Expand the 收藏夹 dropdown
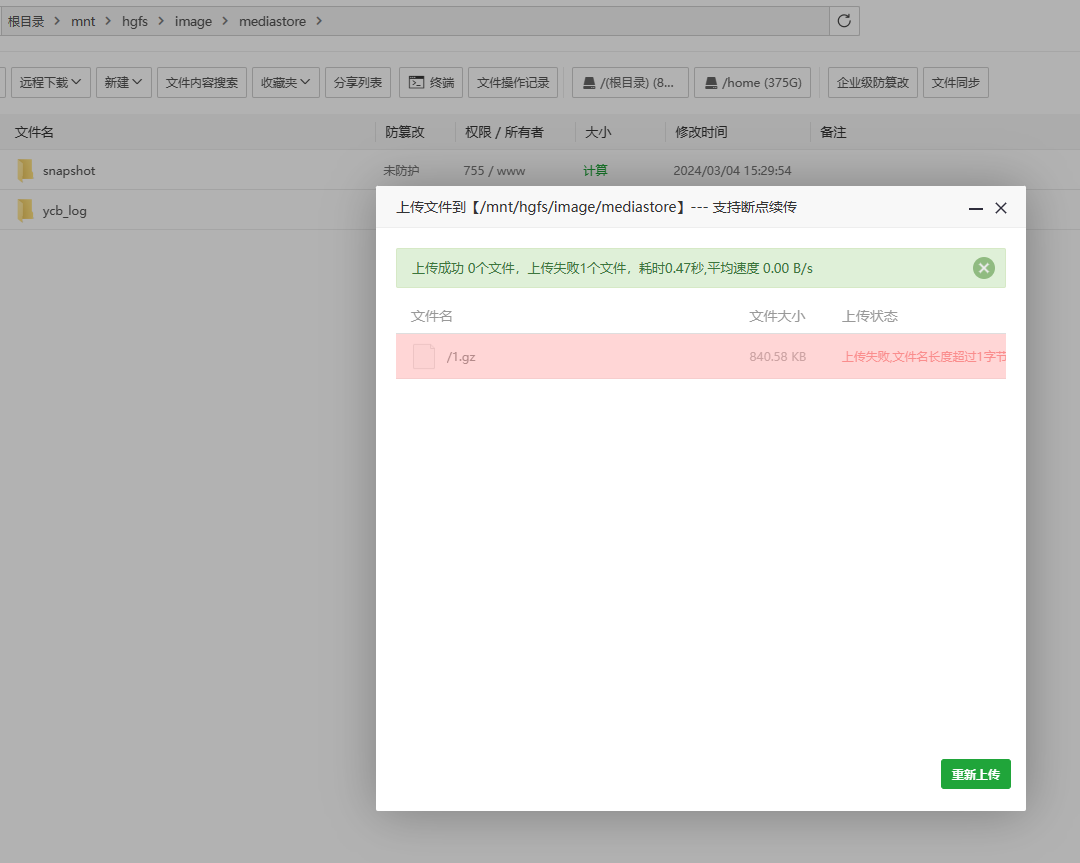 [x=285, y=83]
